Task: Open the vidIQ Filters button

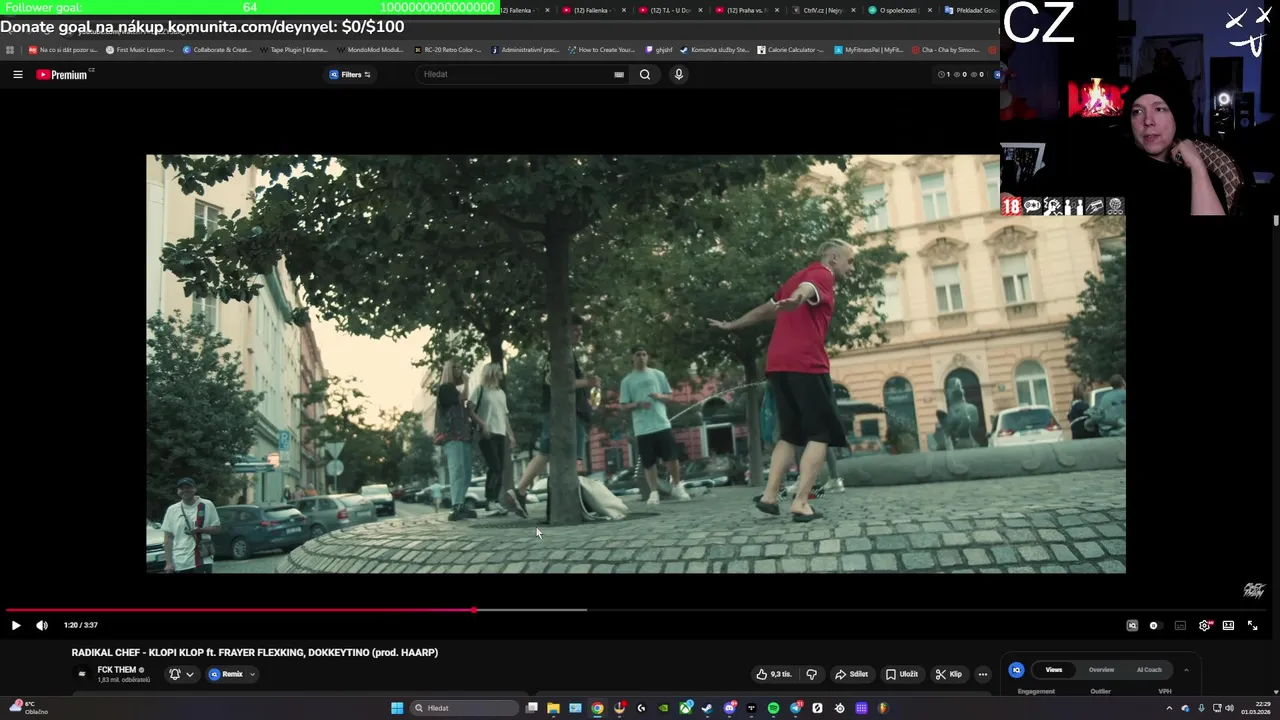Action: coord(350,74)
